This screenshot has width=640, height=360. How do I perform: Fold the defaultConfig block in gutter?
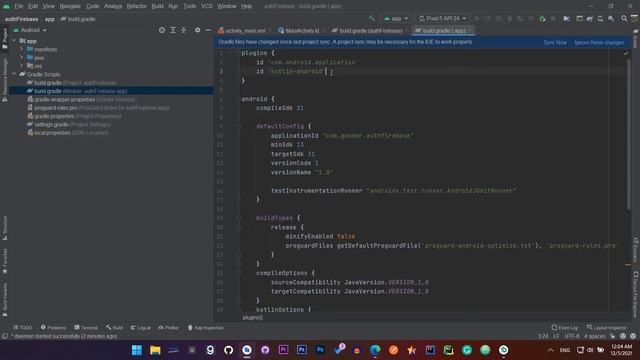(x=239, y=127)
